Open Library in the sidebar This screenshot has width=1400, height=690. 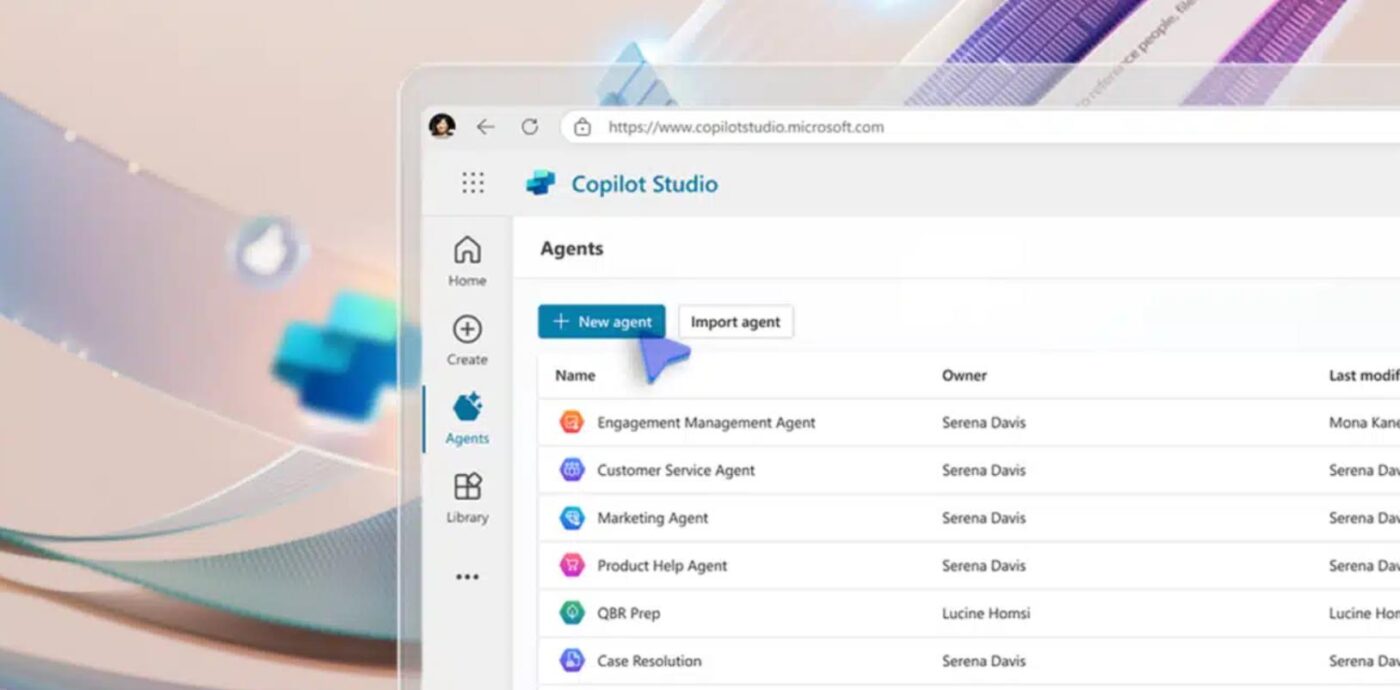467,498
